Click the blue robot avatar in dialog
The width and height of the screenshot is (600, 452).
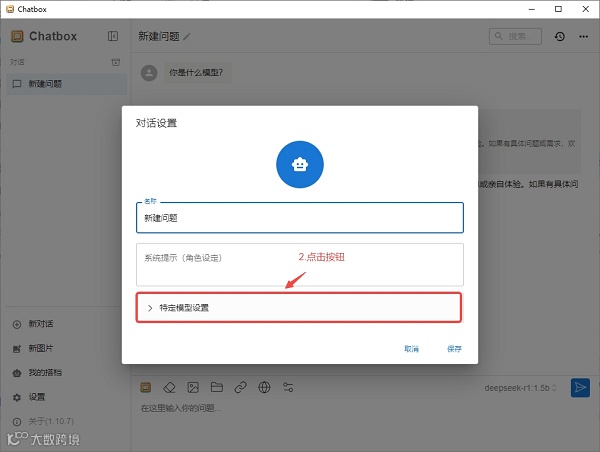point(300,165)
